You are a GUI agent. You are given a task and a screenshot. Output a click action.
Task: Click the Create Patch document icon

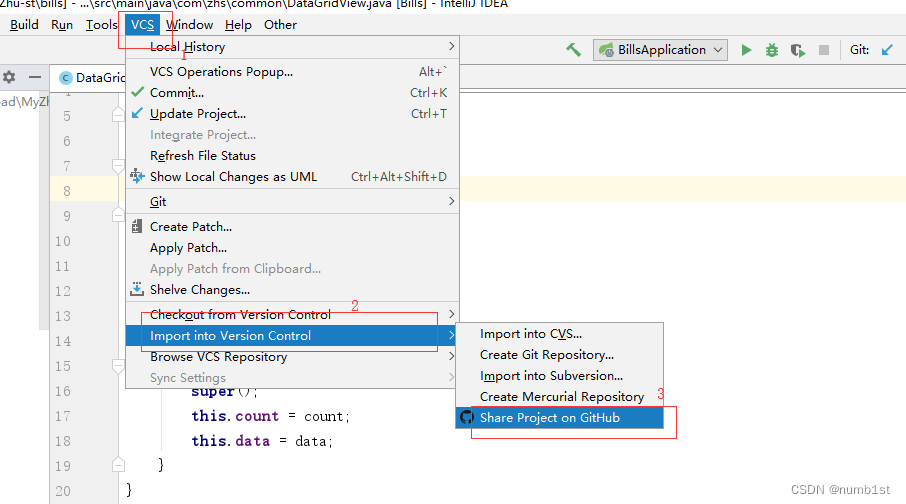click(x=136, y=227)
